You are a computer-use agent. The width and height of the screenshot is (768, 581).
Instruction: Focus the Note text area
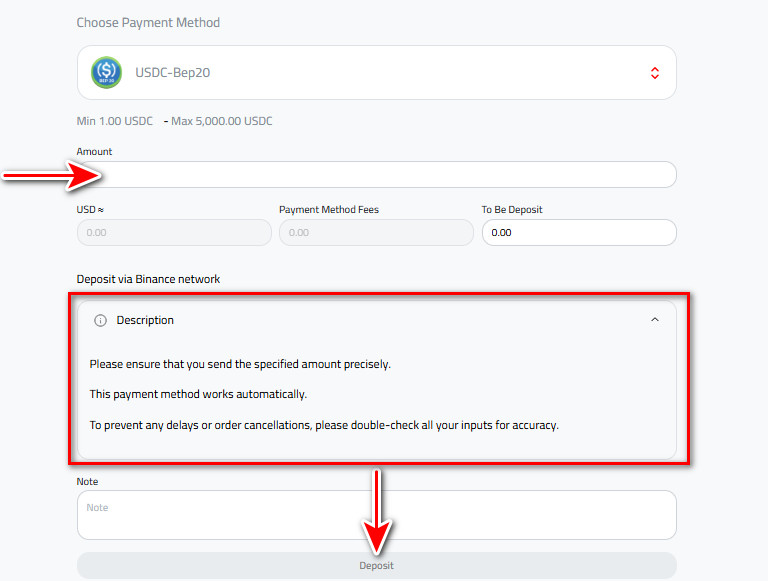pos(377,515)
